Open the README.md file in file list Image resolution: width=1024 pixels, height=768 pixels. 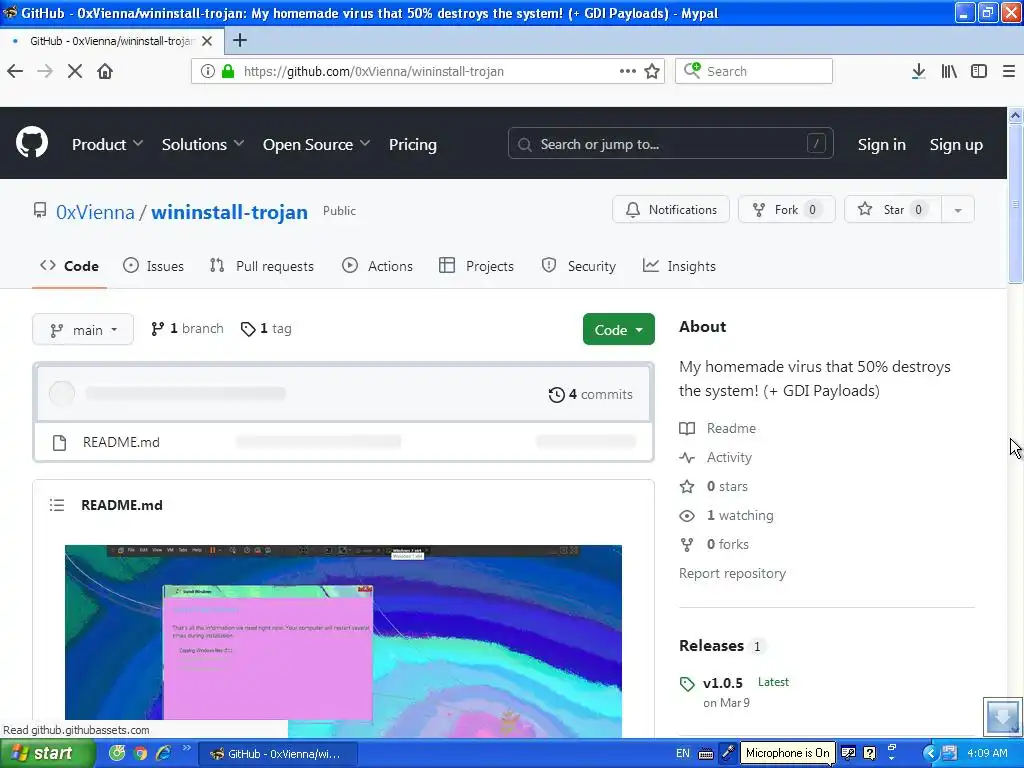pyautogui.click(x=121, y=442)
